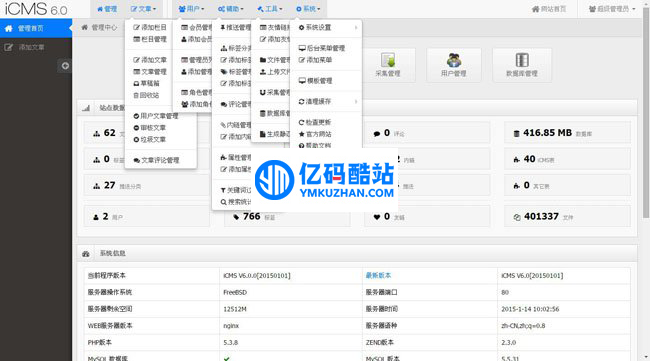Open 角色管理 in the 用户 menu

coord(196,92)
